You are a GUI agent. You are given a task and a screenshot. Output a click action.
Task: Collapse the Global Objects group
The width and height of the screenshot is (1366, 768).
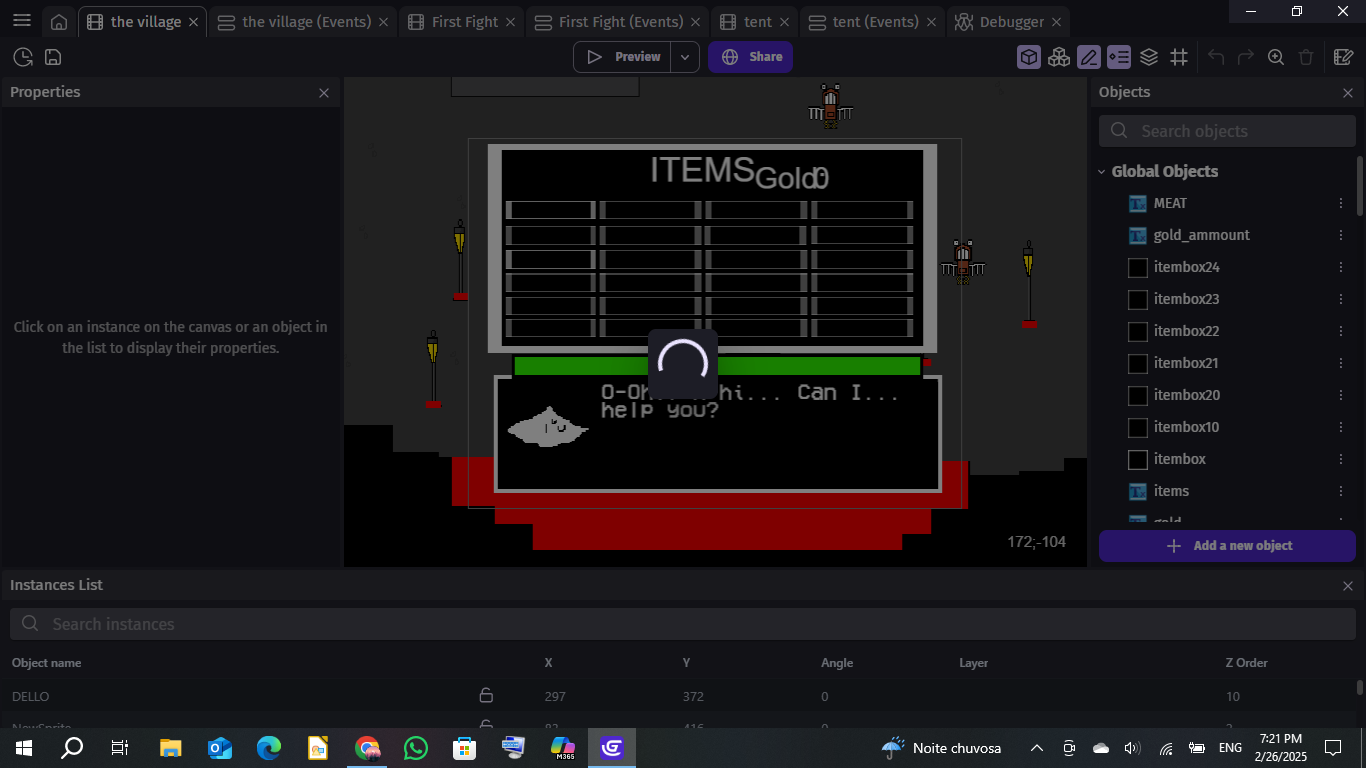(x=1102, y=171)
